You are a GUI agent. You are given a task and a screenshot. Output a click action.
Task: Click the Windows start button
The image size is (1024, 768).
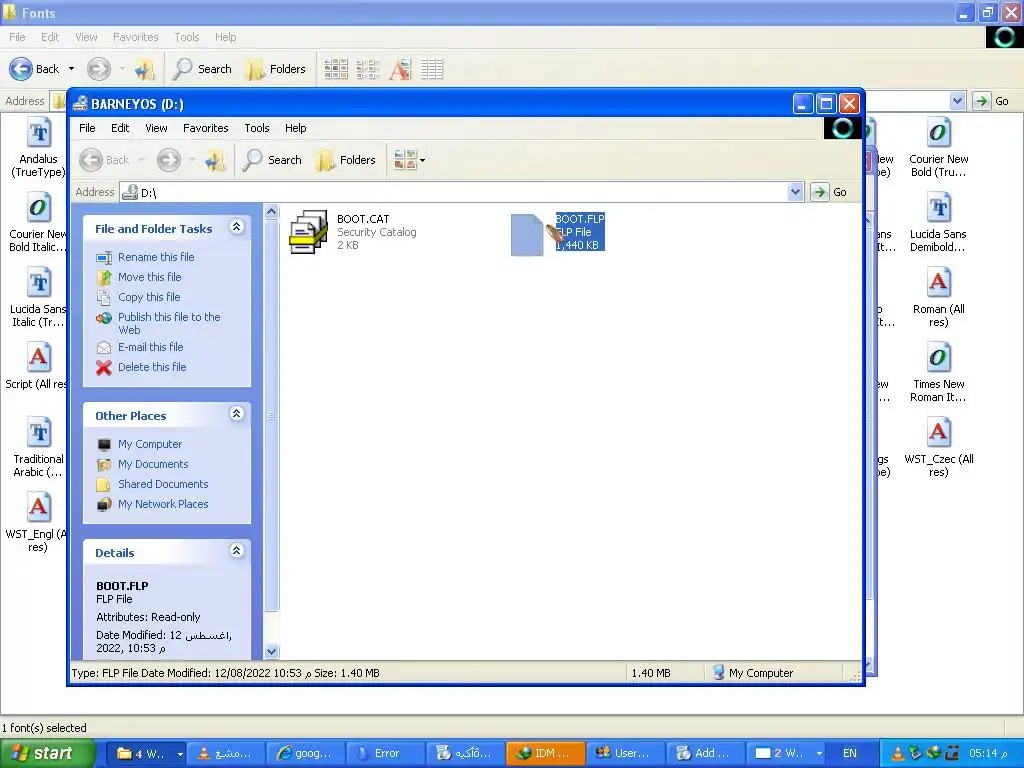pos(48,753)
